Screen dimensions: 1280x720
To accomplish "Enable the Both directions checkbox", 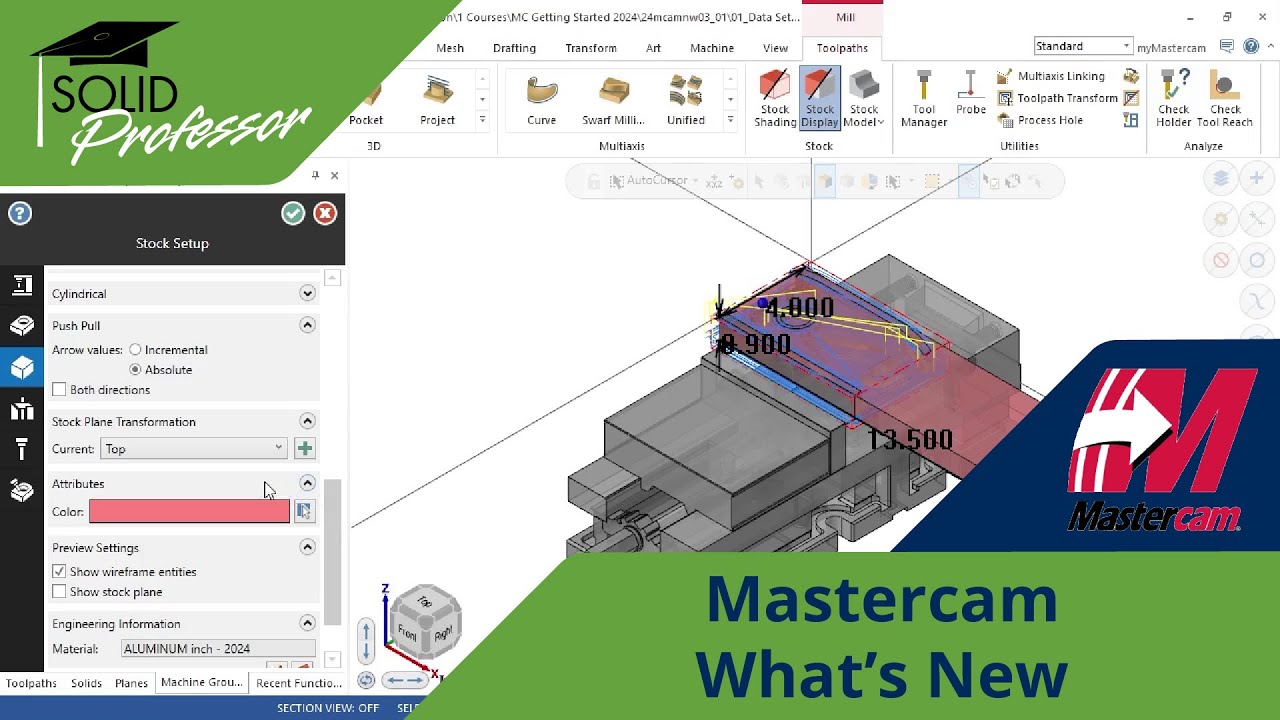I will pyautogui.click(x=59, y=390).
